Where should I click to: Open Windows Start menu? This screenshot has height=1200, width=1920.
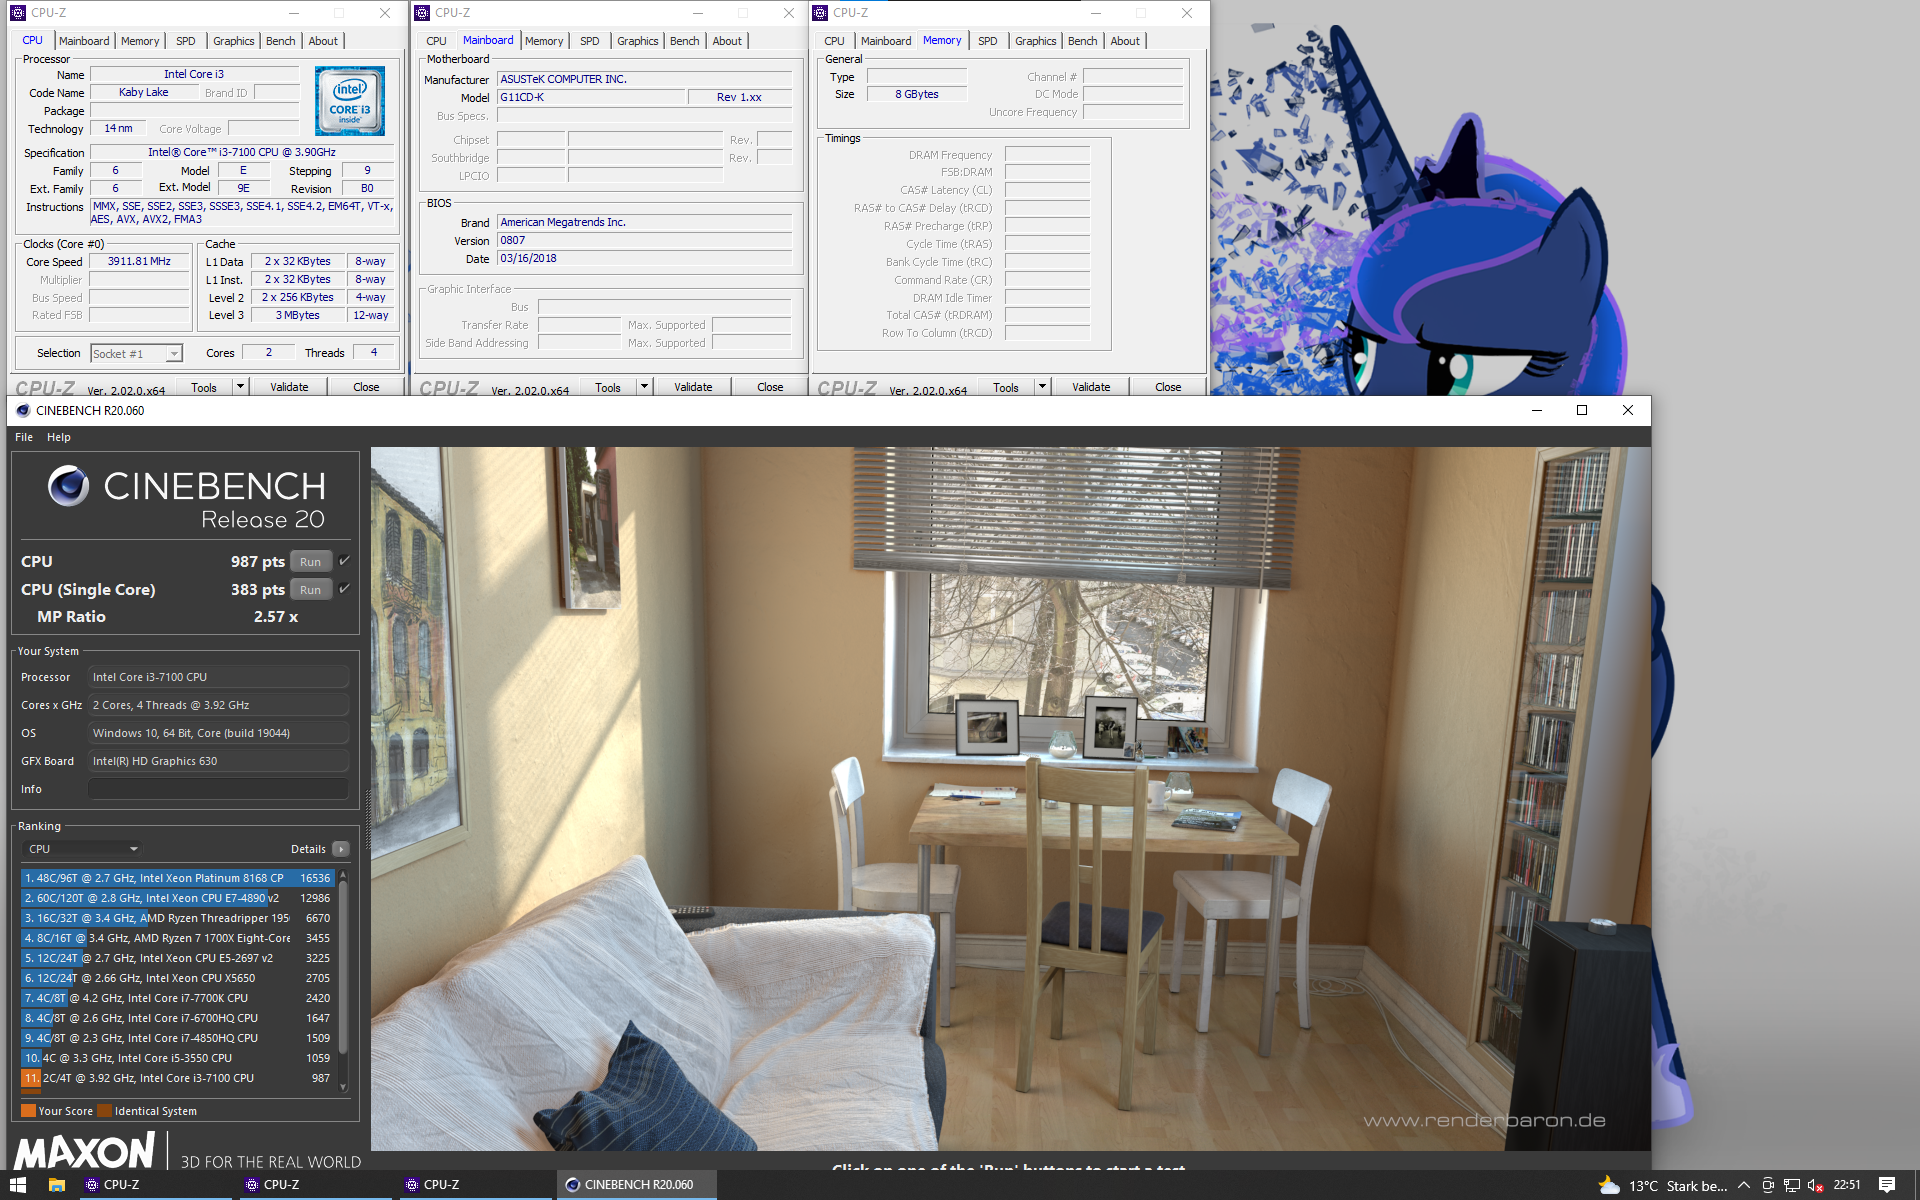[x=18, y=1185]
